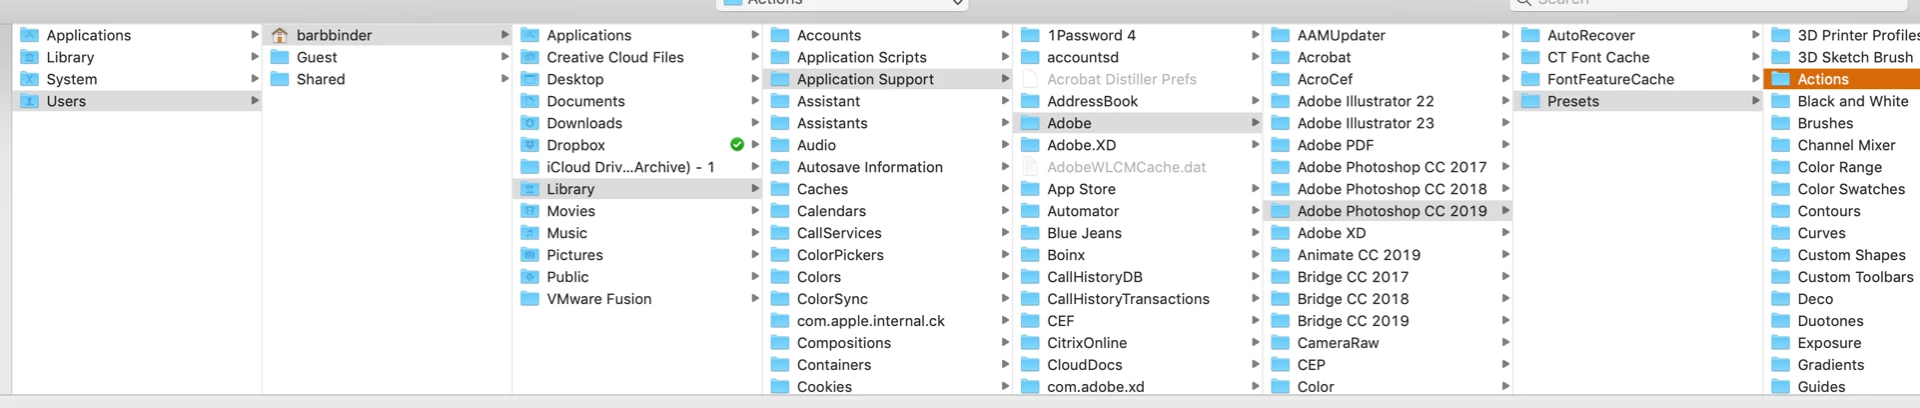Click the 1Password 4 folder icon
This screenshot has height=408, width=1920.
1030,35
